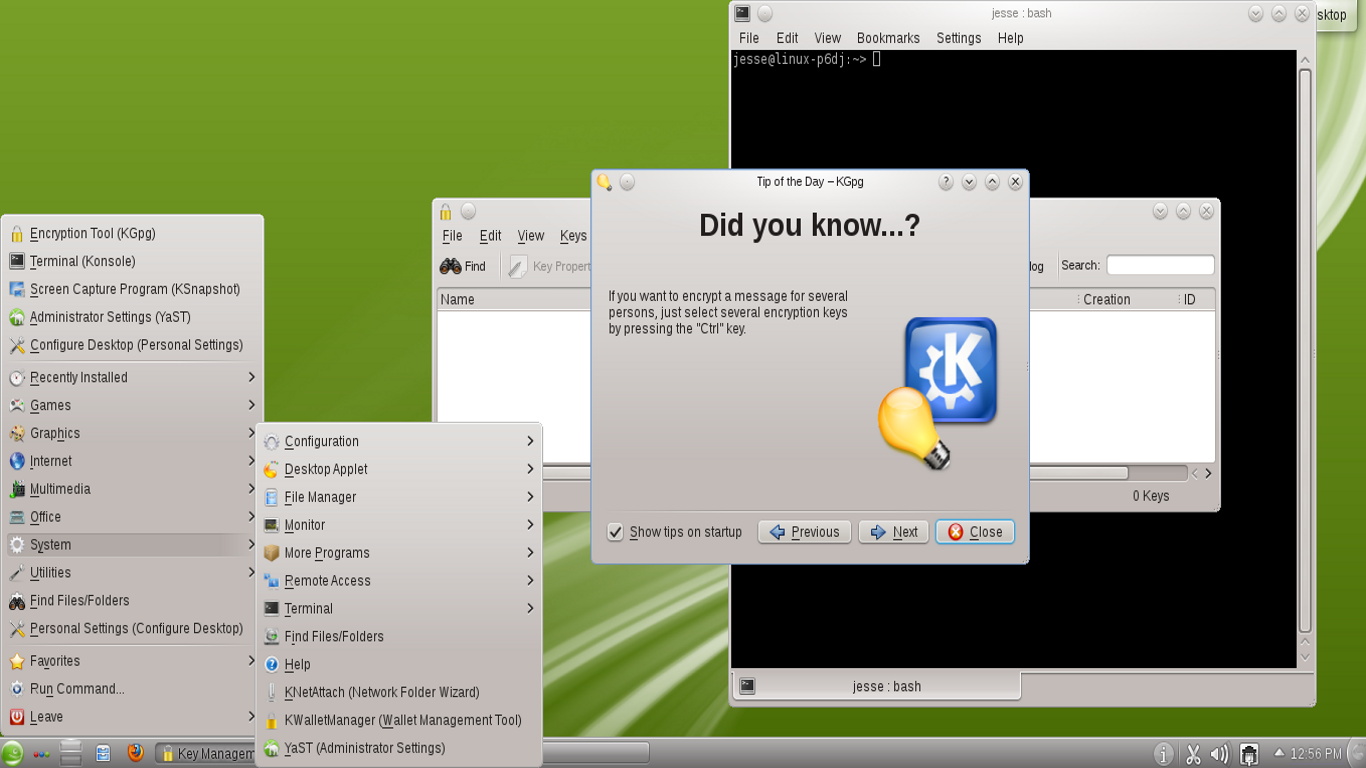The image size is (1366, 768).
Task: Click the file manager panel icon
Action: click(103, 753)
